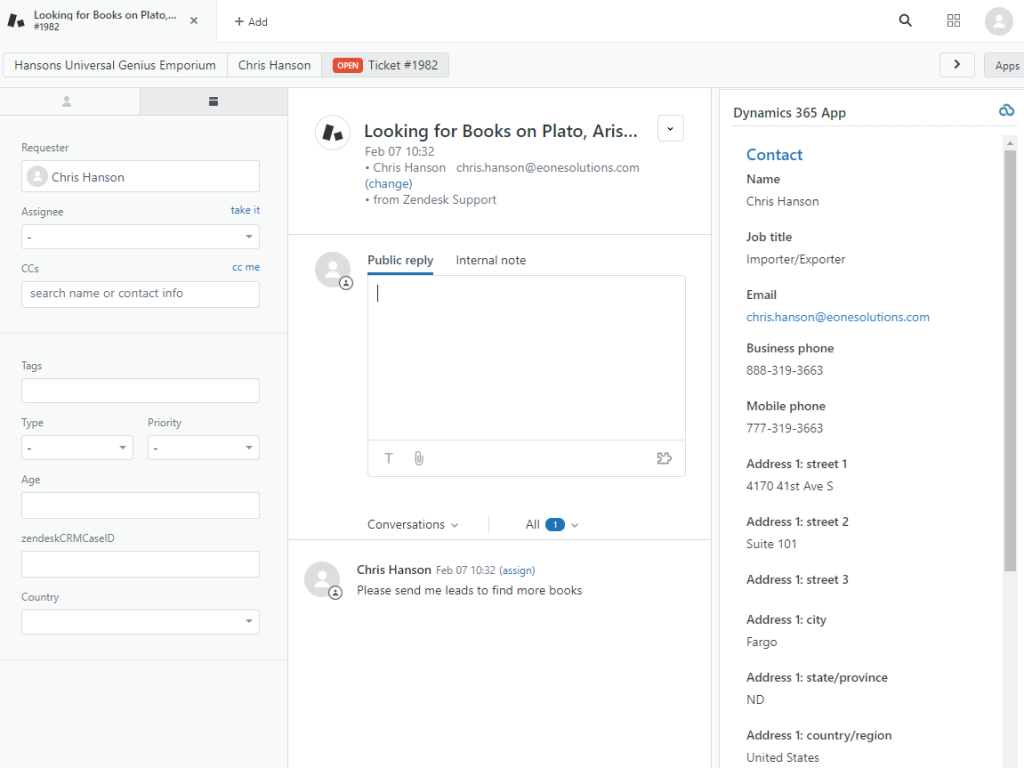Click the 'take it' assignee link
Viewport: 1024px width, 768px height.
click(x=245, y=210)
